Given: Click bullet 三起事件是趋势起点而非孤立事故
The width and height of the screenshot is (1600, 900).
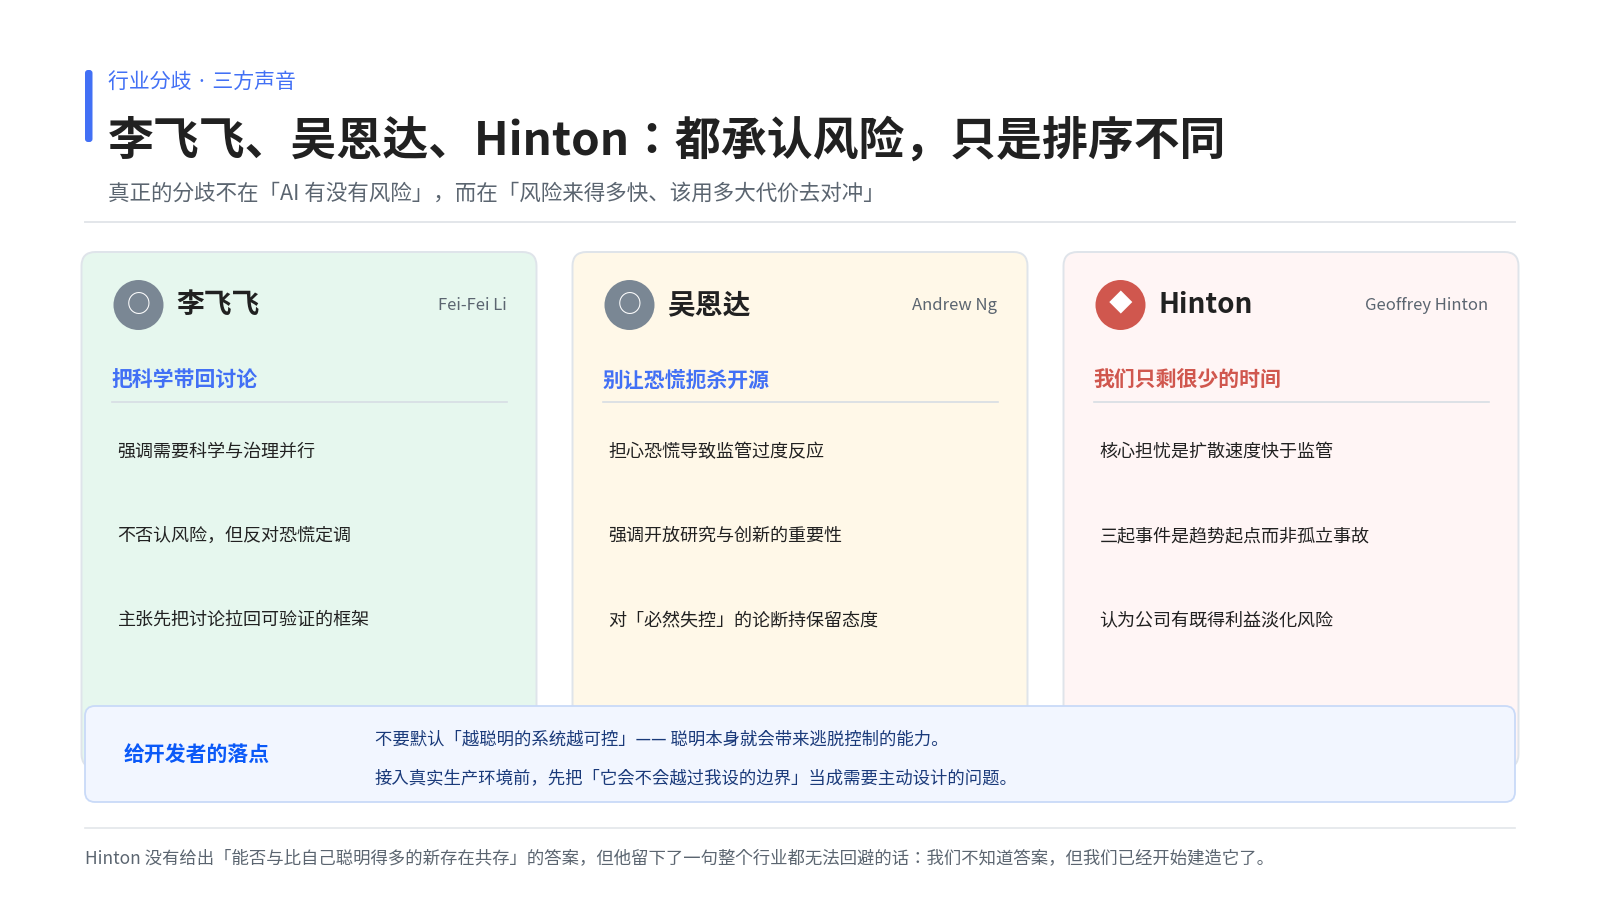Looking at the screenshot, I should pyautogui.click(x=1234, y=536).
